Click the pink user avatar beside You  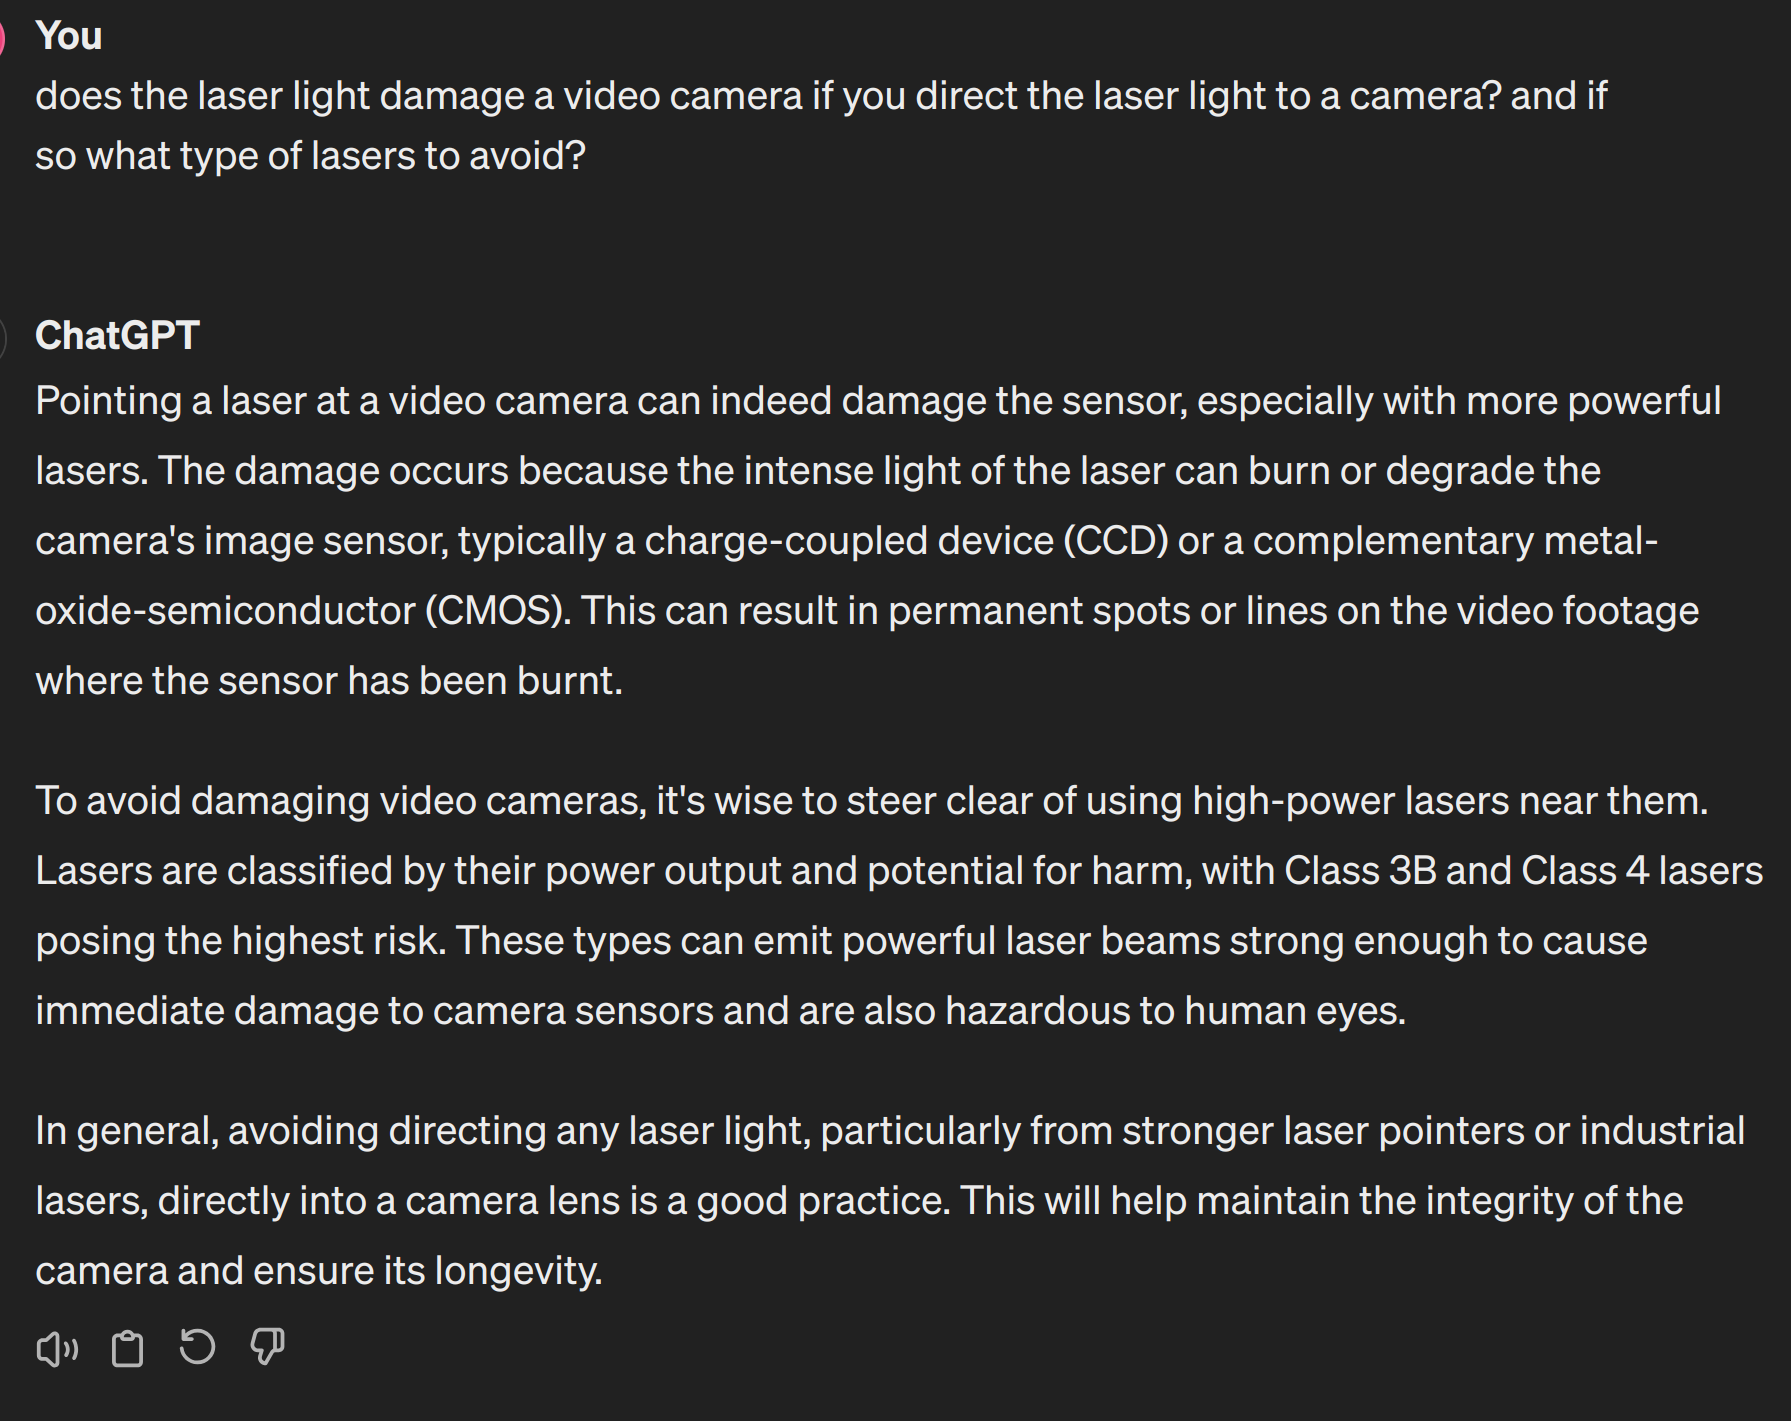click(3, 38)
